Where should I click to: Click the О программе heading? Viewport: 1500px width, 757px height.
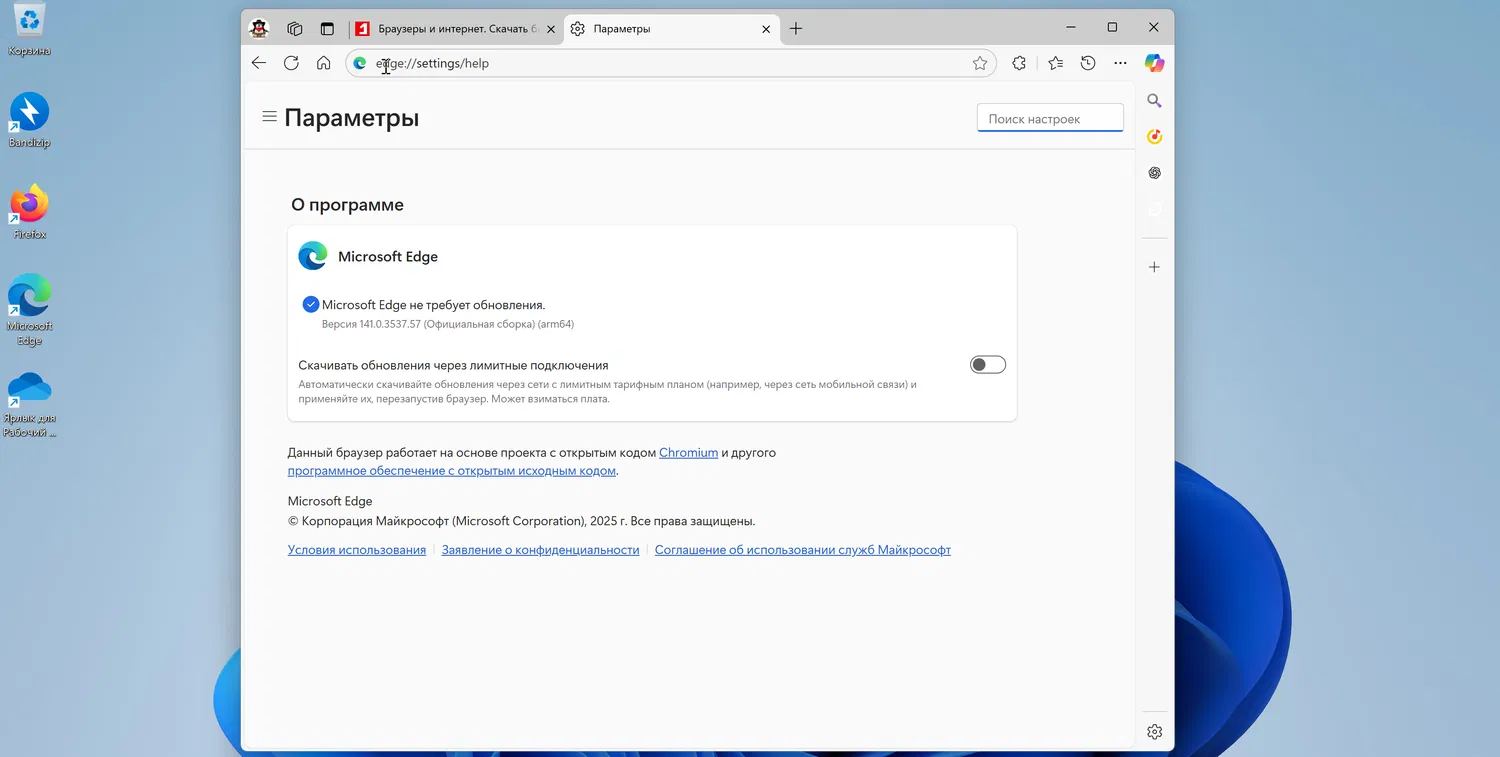[347, 205]
